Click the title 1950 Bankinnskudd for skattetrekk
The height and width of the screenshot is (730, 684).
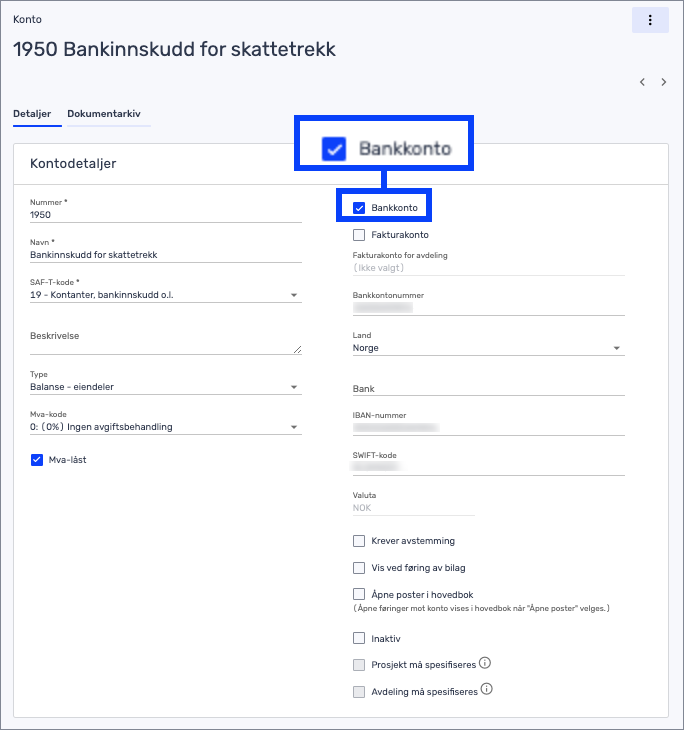coord(174,49)
